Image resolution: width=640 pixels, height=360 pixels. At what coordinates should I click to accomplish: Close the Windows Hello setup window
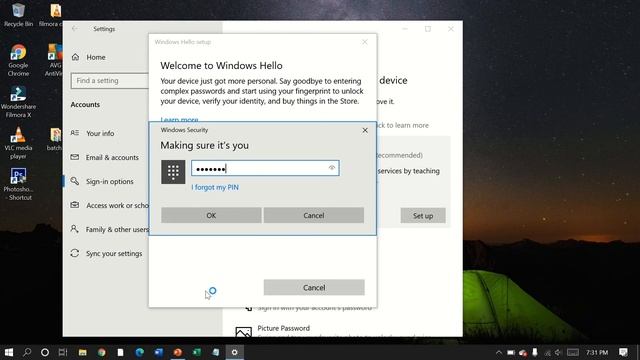(364, 42)
